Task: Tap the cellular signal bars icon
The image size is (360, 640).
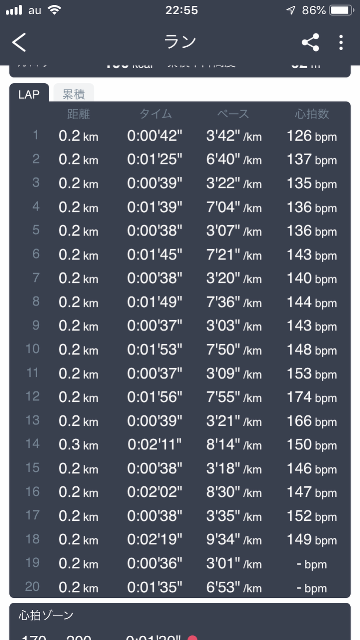Action: pyautogui.click(x=14, y=10)
